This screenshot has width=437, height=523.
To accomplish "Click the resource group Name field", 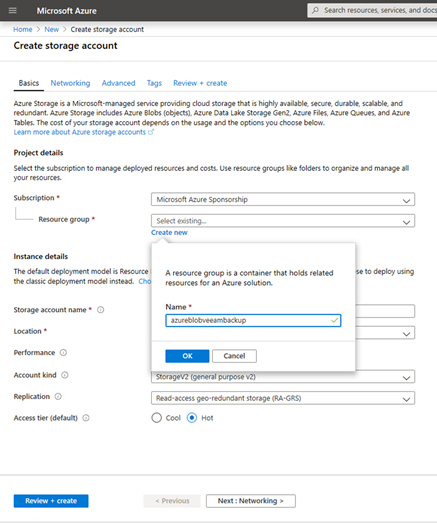I will coord(253,321).
